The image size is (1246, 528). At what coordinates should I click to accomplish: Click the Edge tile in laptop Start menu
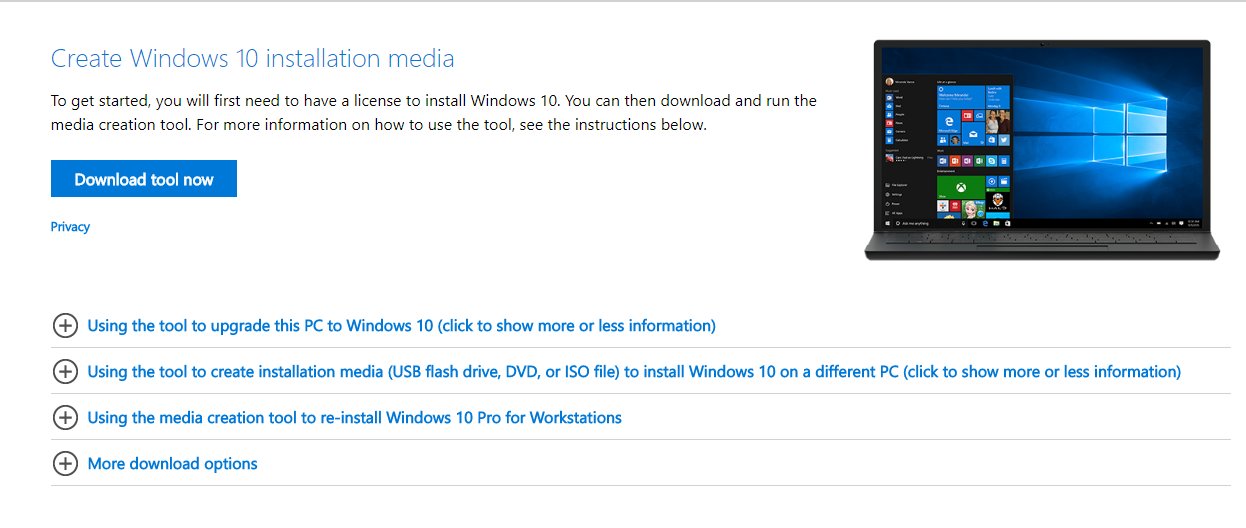tap(949, 122)
